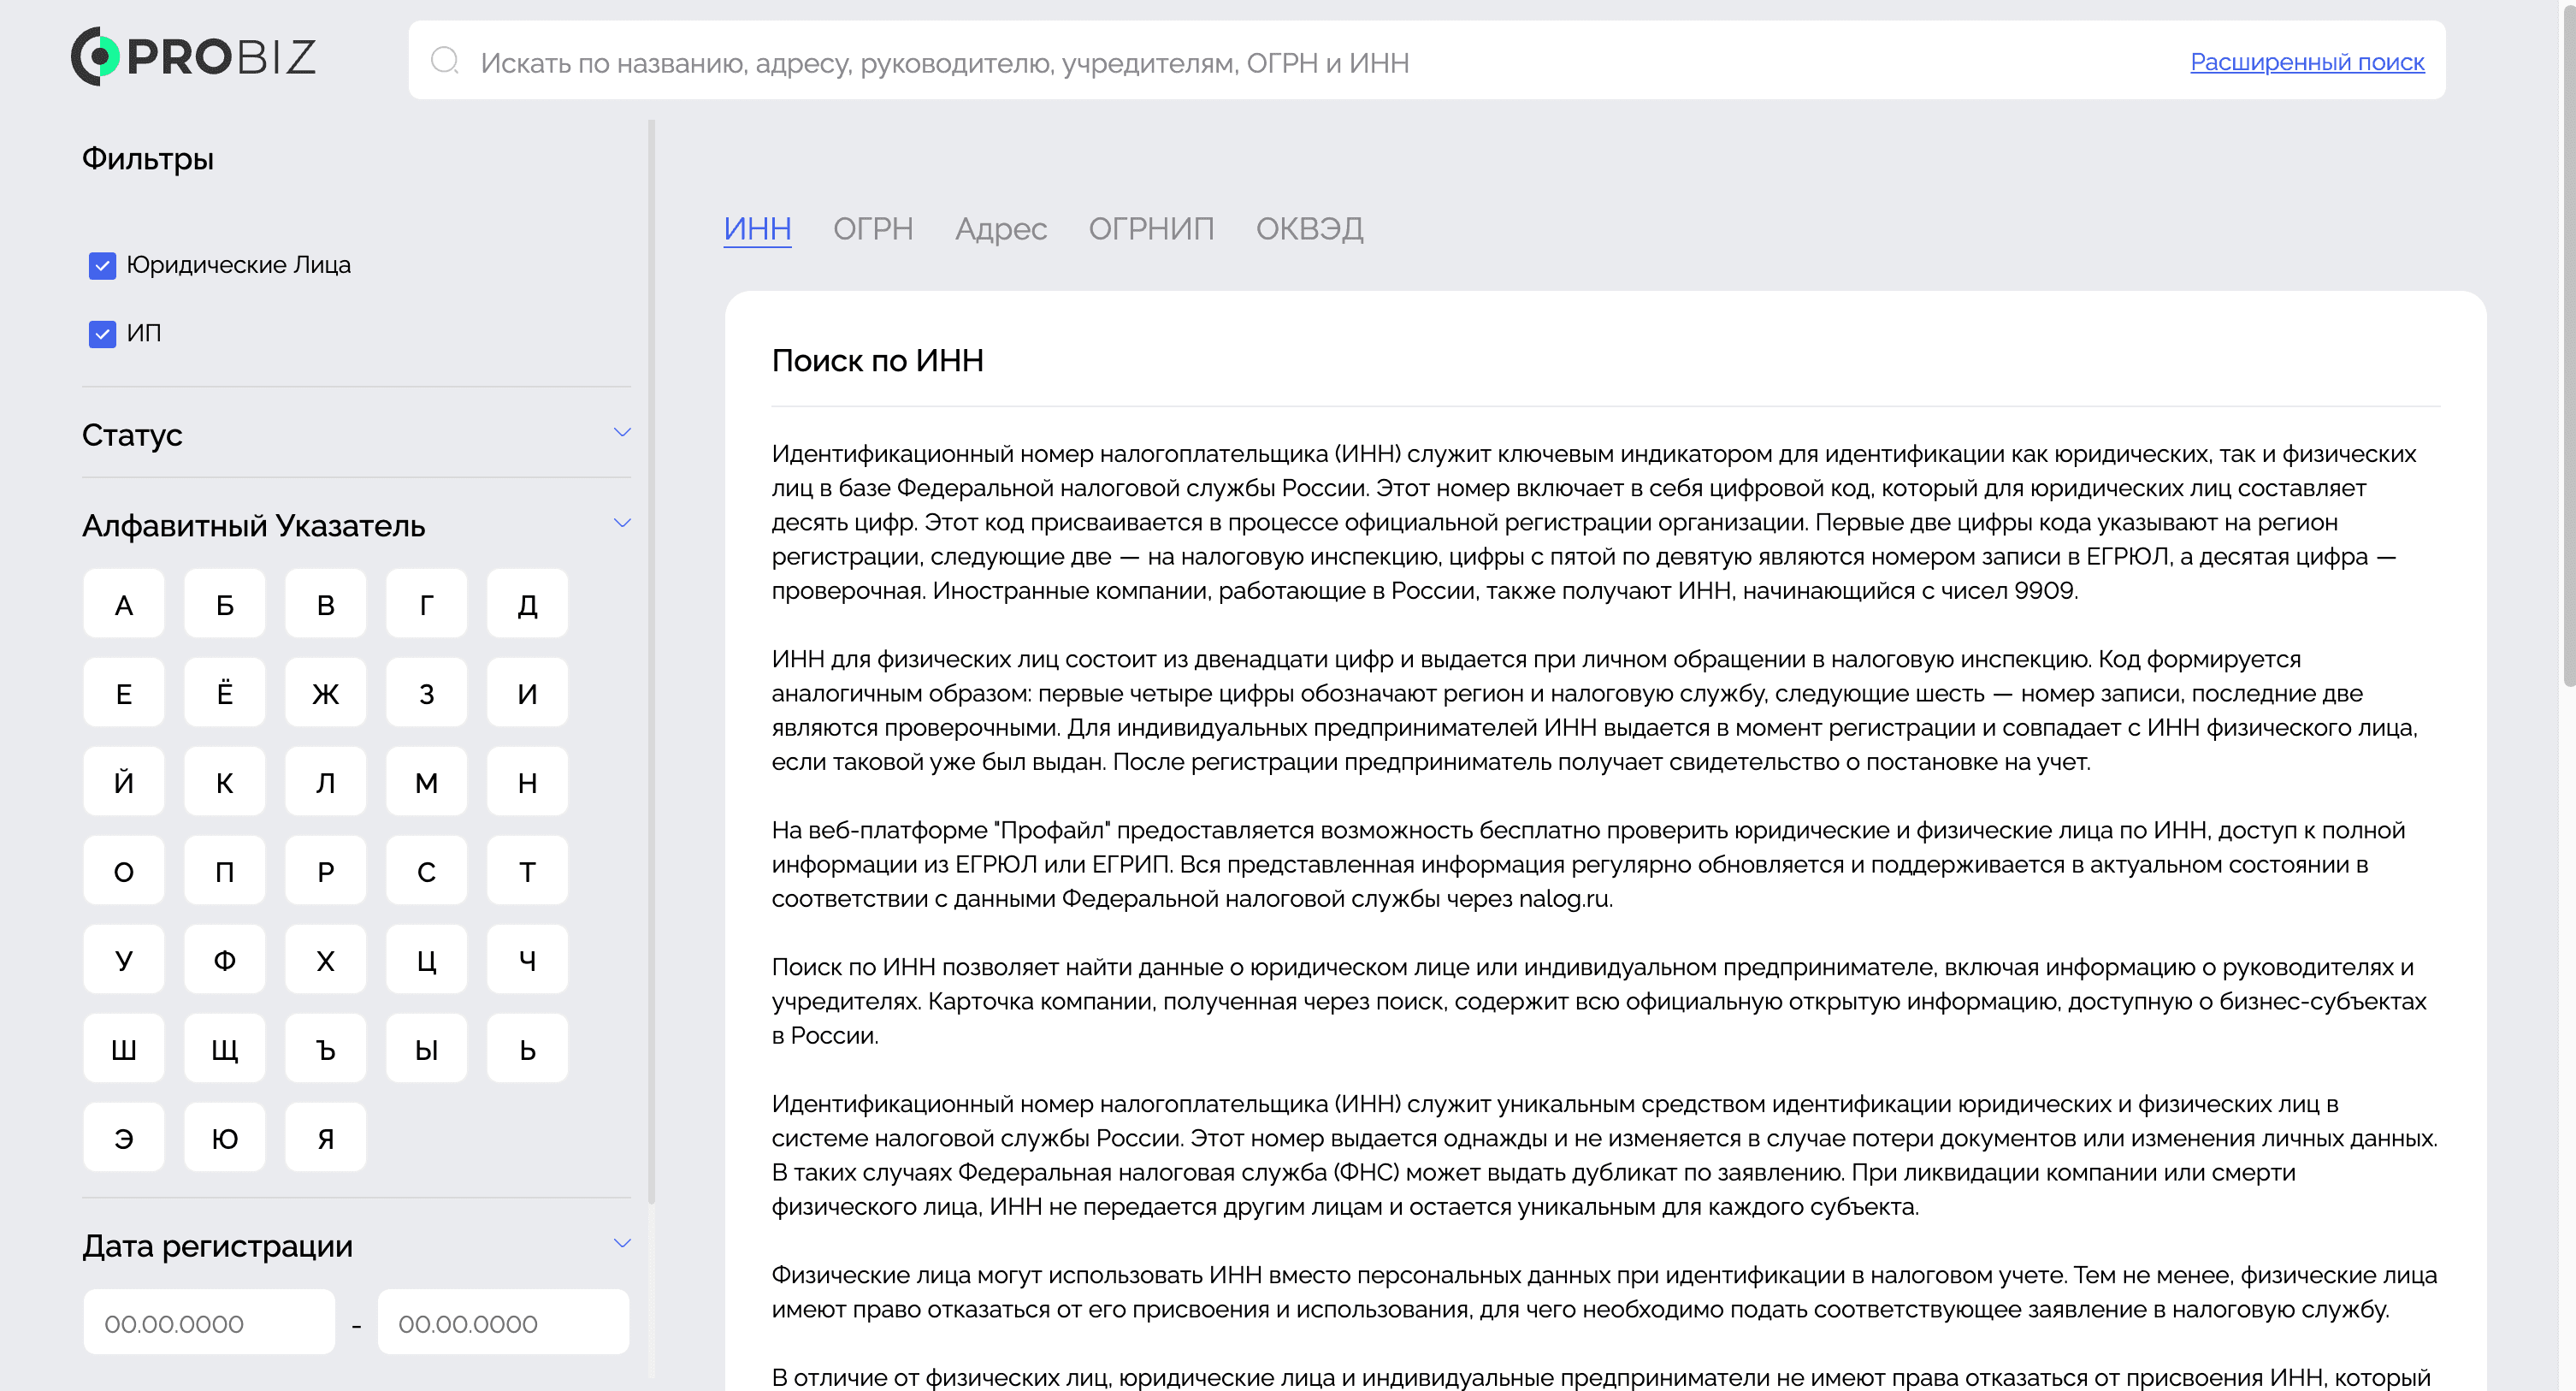The image size is (2576, 1391).
Task: Uncheck the Юридические Лица checkbox
Action: click(x=102, y=266)
